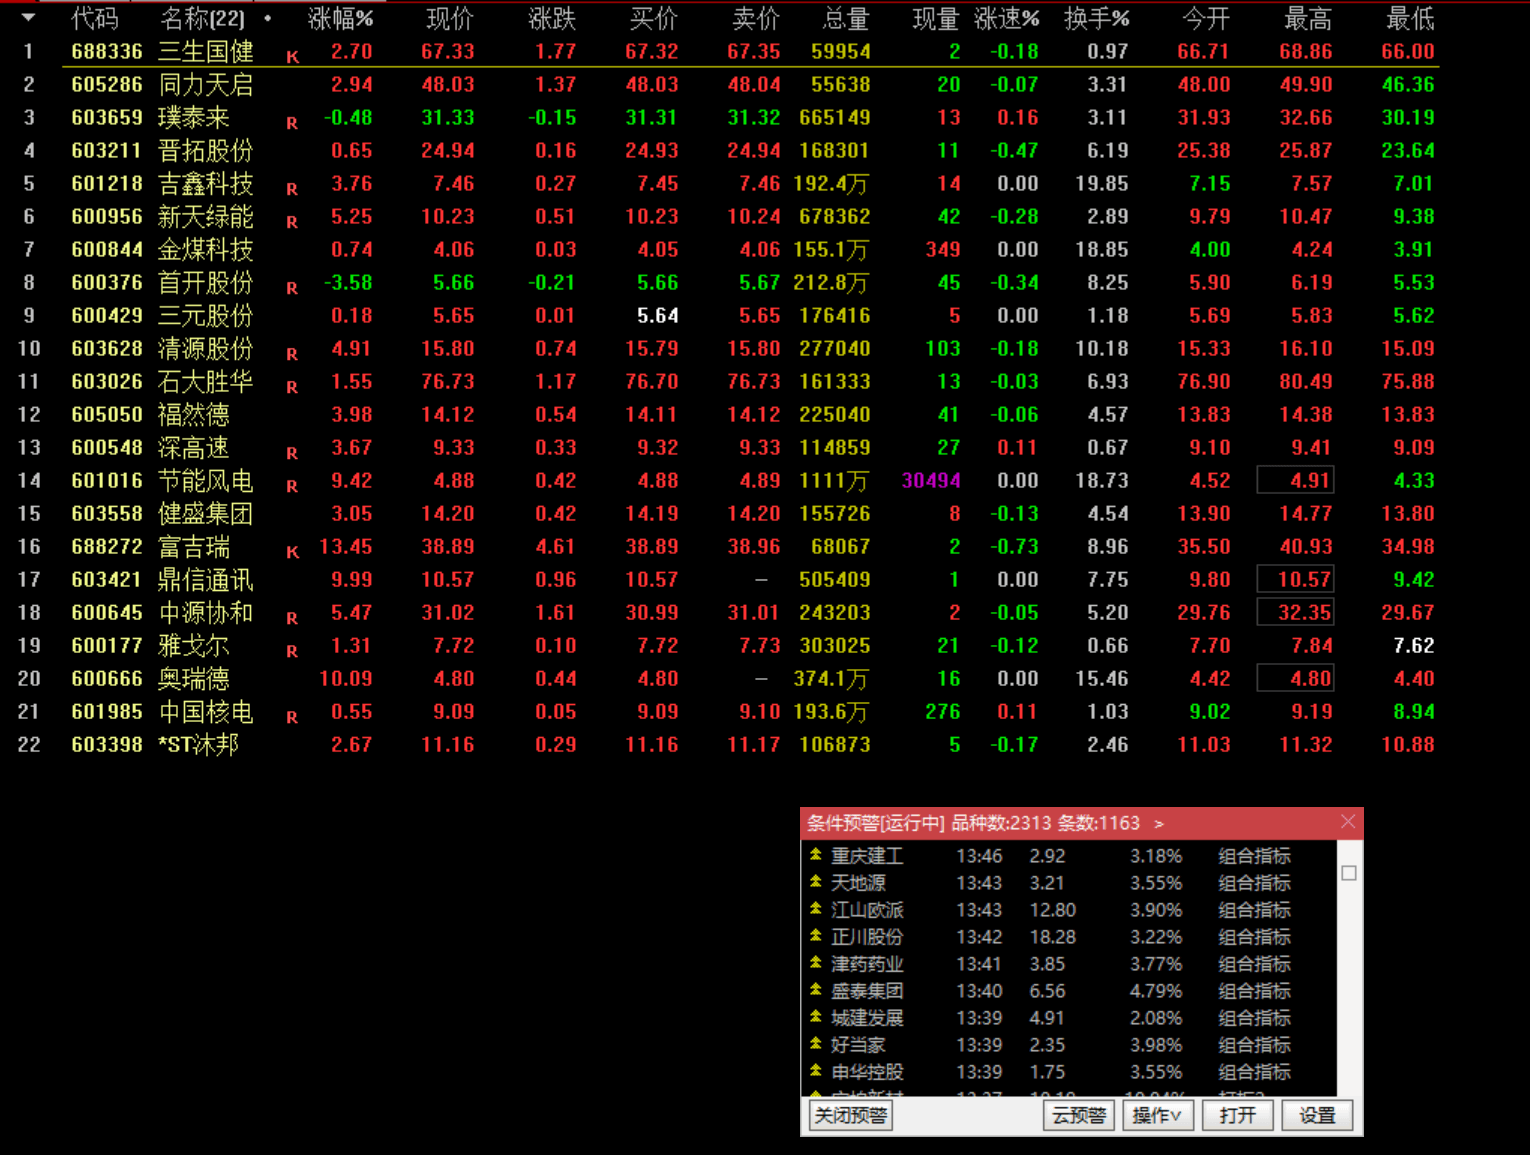Click the 13:40 alert time for 盛泰集团
Screen dimensions: 1530x1155
point(979,991)
